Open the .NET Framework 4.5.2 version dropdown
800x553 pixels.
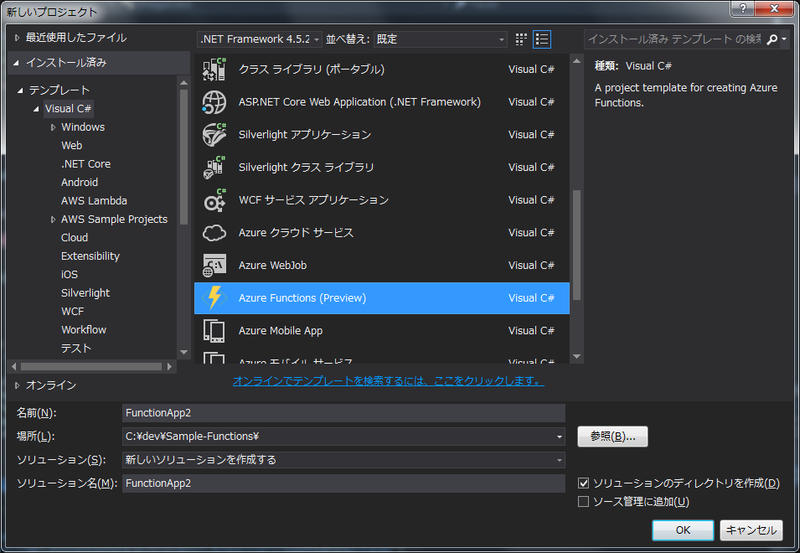260,39
